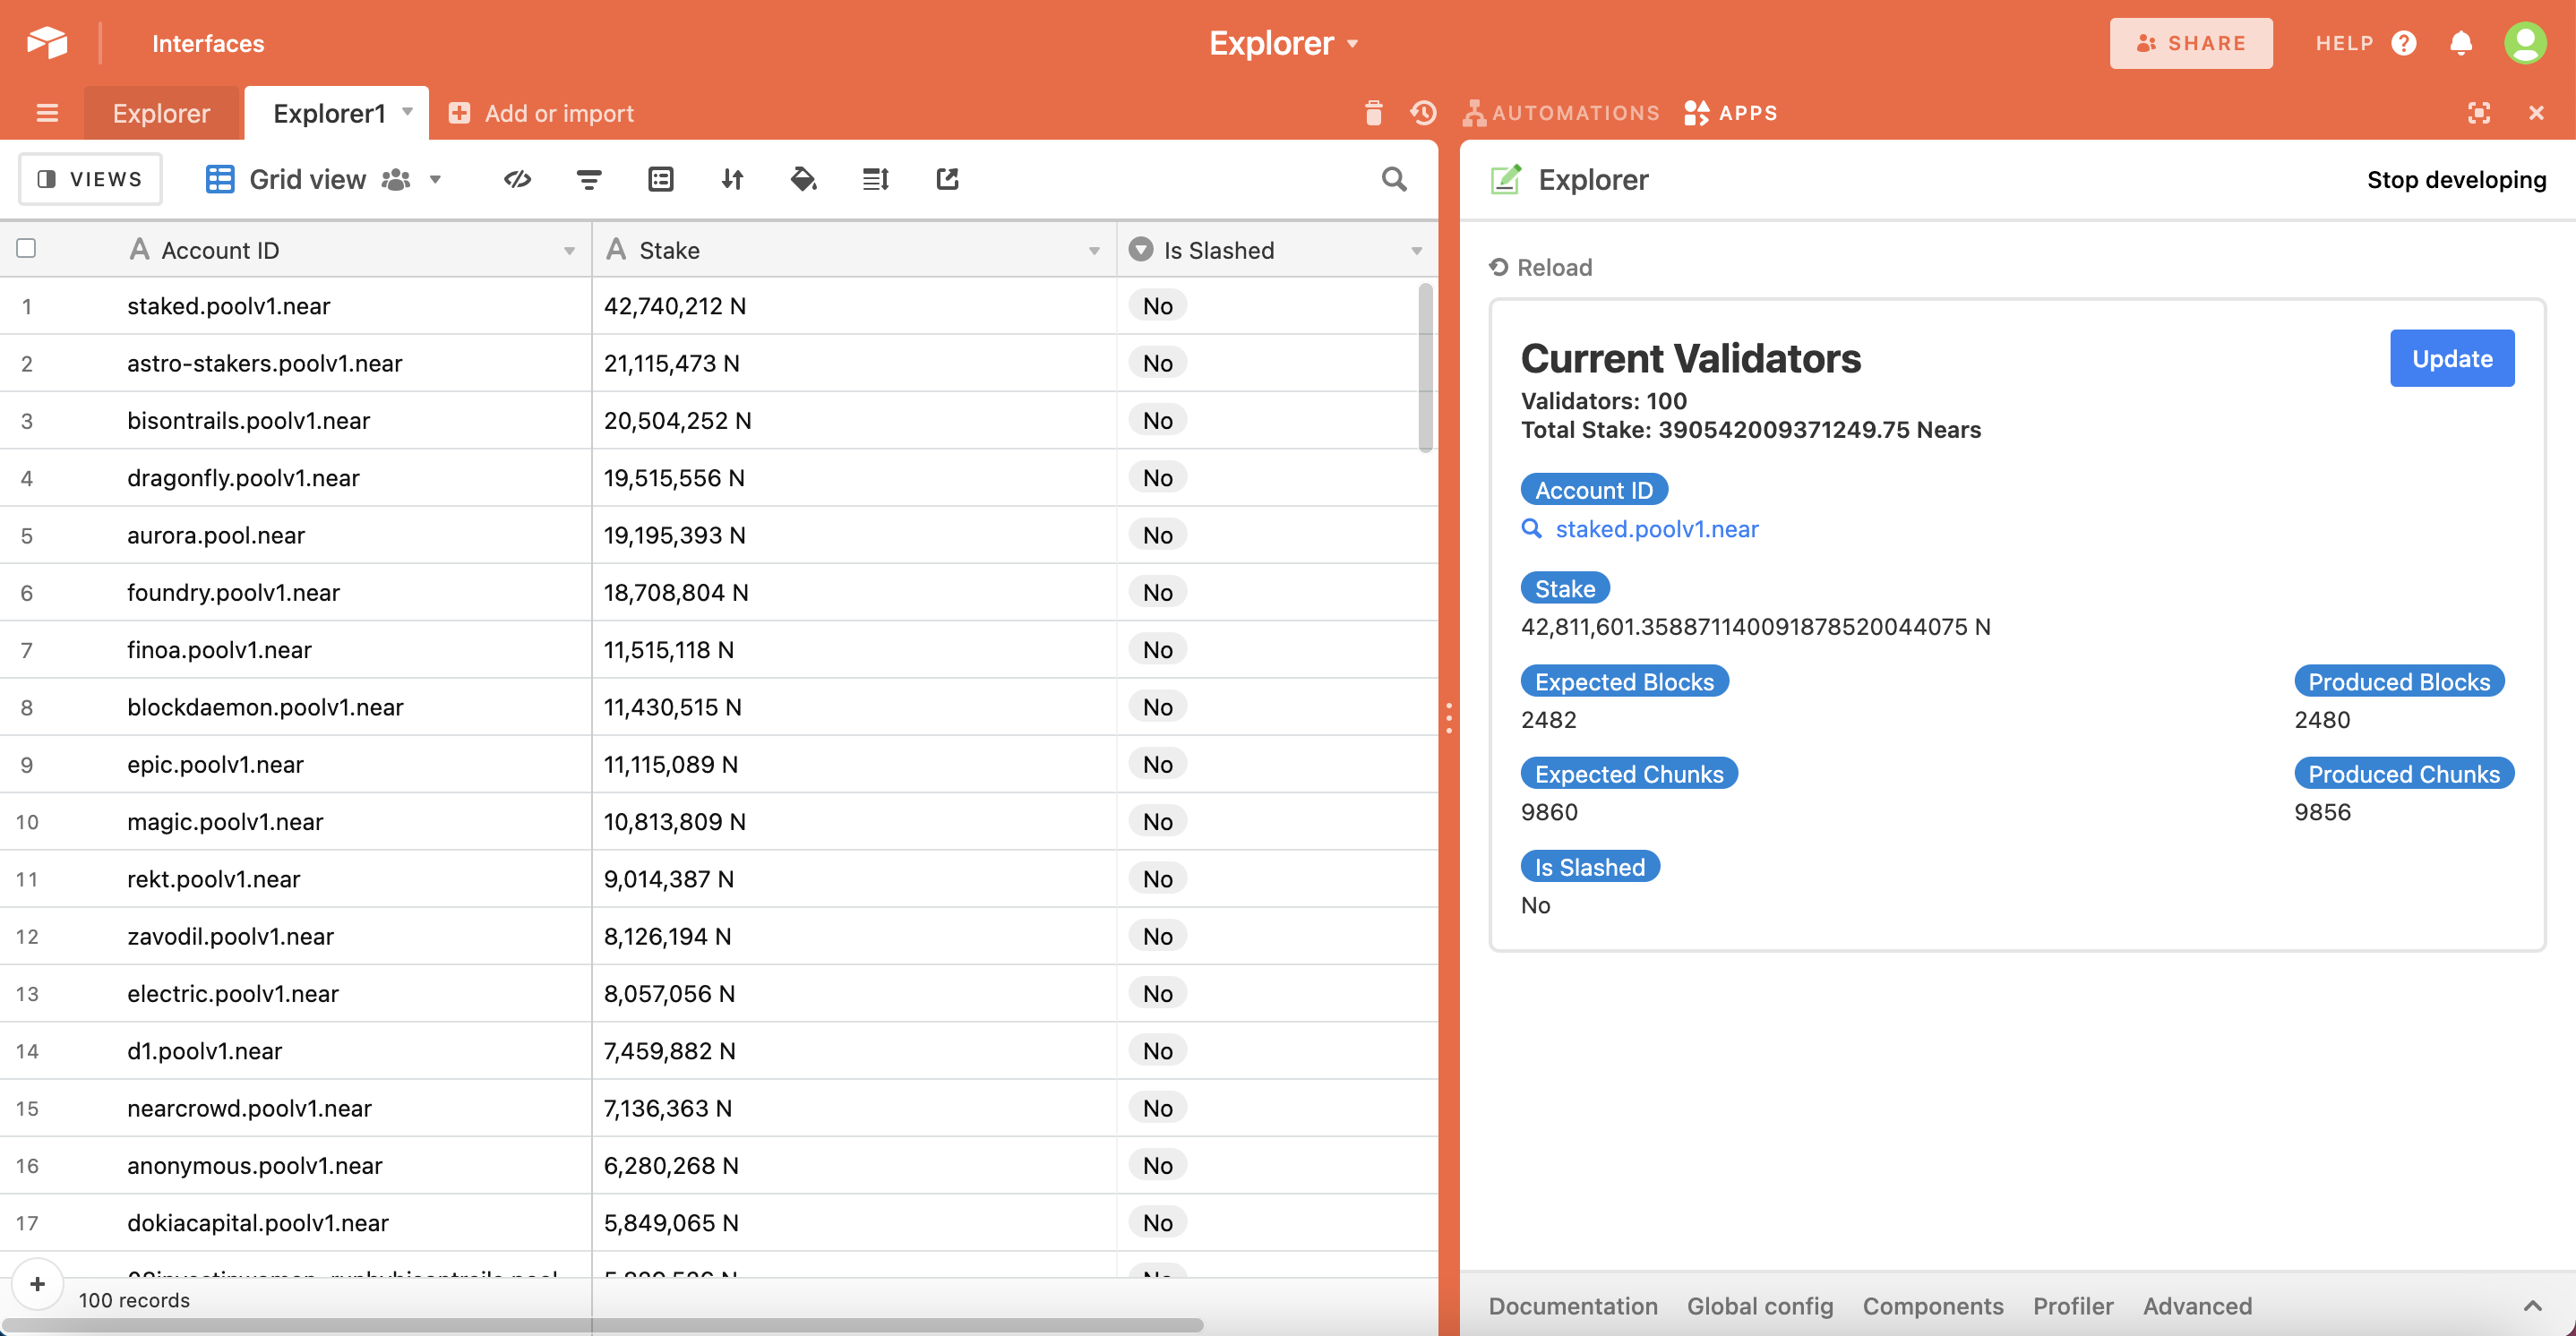Toggle fullscreen for the apps panel

tap(2478, 113)
